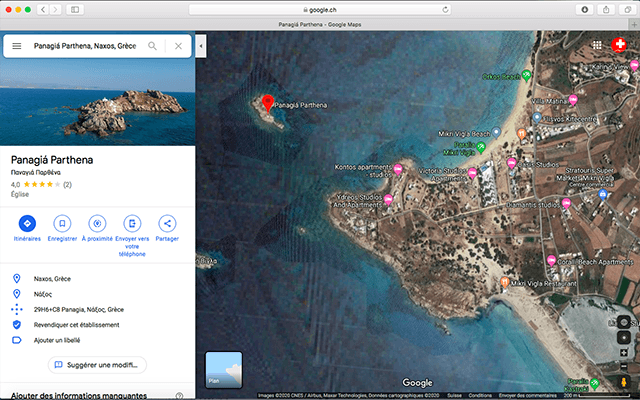Click the À proximité nearby icon

coord(97,223)
